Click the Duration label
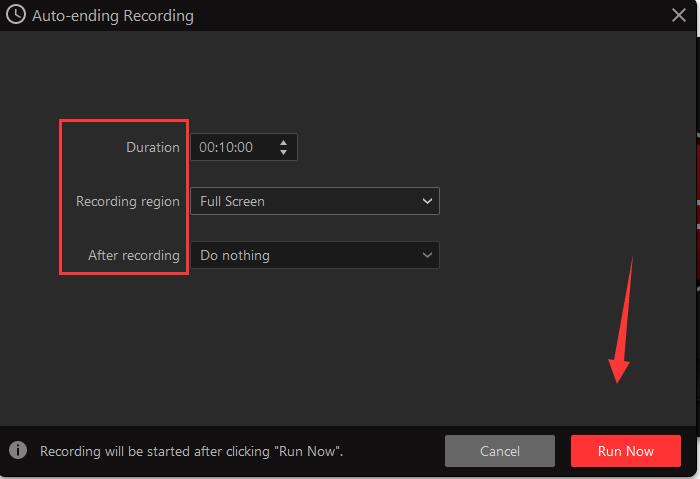The height and width of the screenshot is (479, 700). point(152,147)
